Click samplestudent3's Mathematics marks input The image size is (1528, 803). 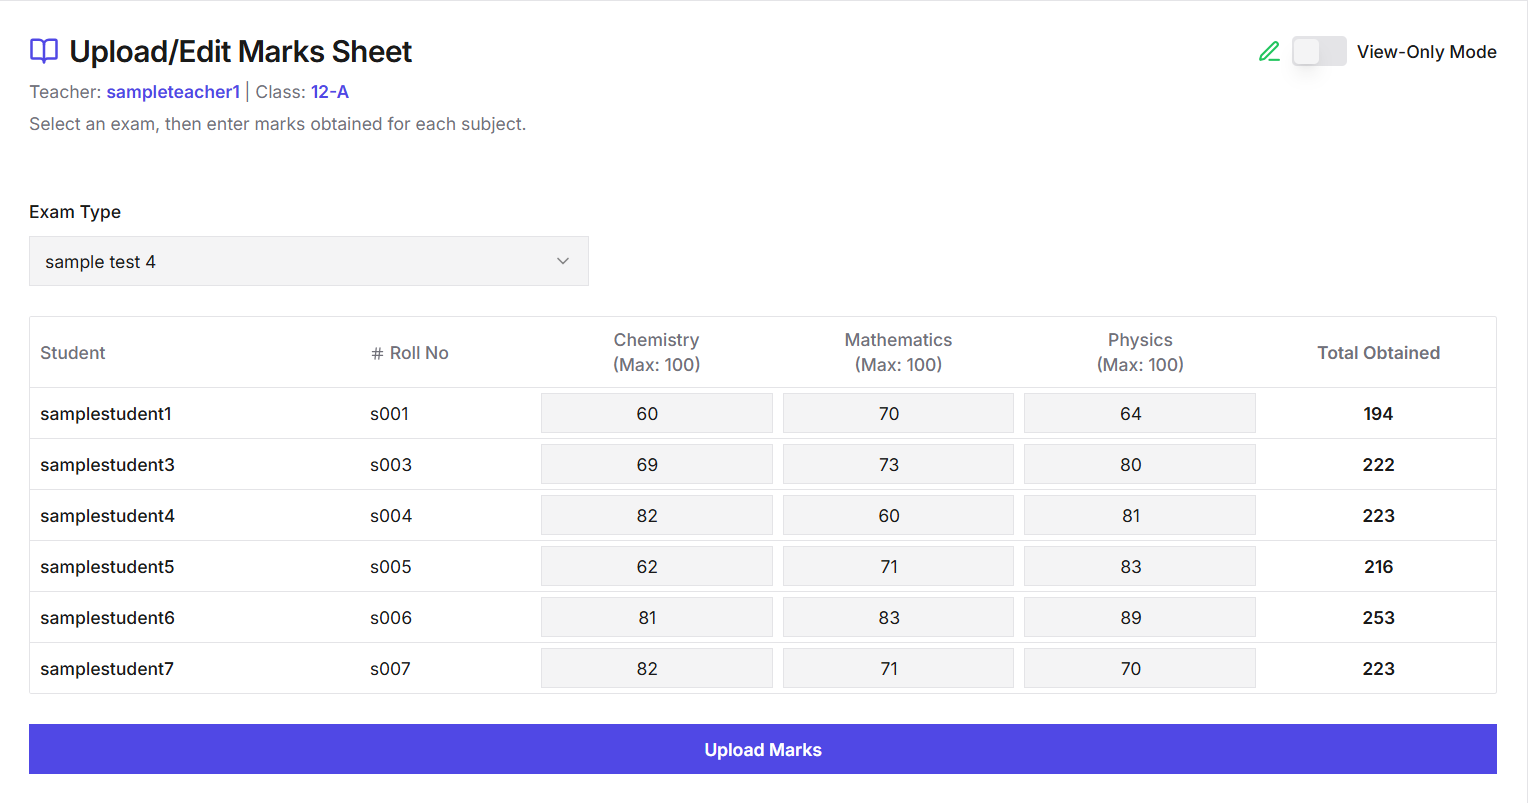[898, 464]
